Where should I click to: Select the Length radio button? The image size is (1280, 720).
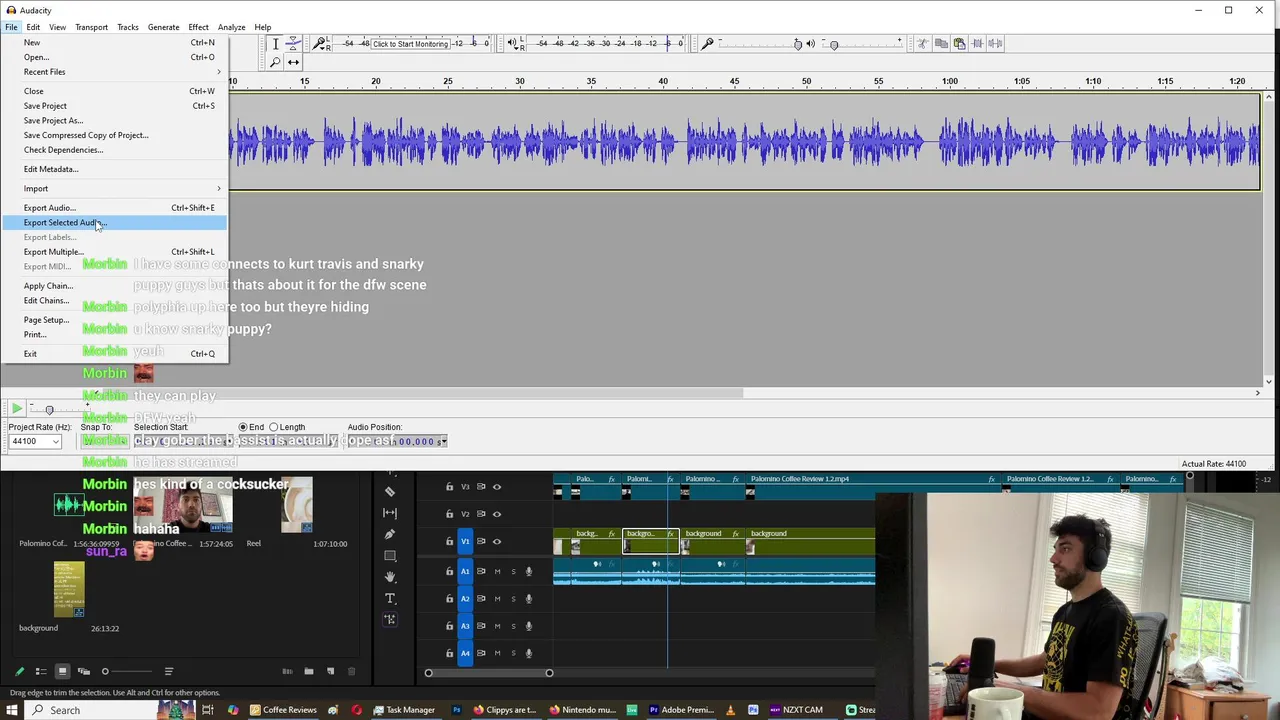(x=273, y=427)
